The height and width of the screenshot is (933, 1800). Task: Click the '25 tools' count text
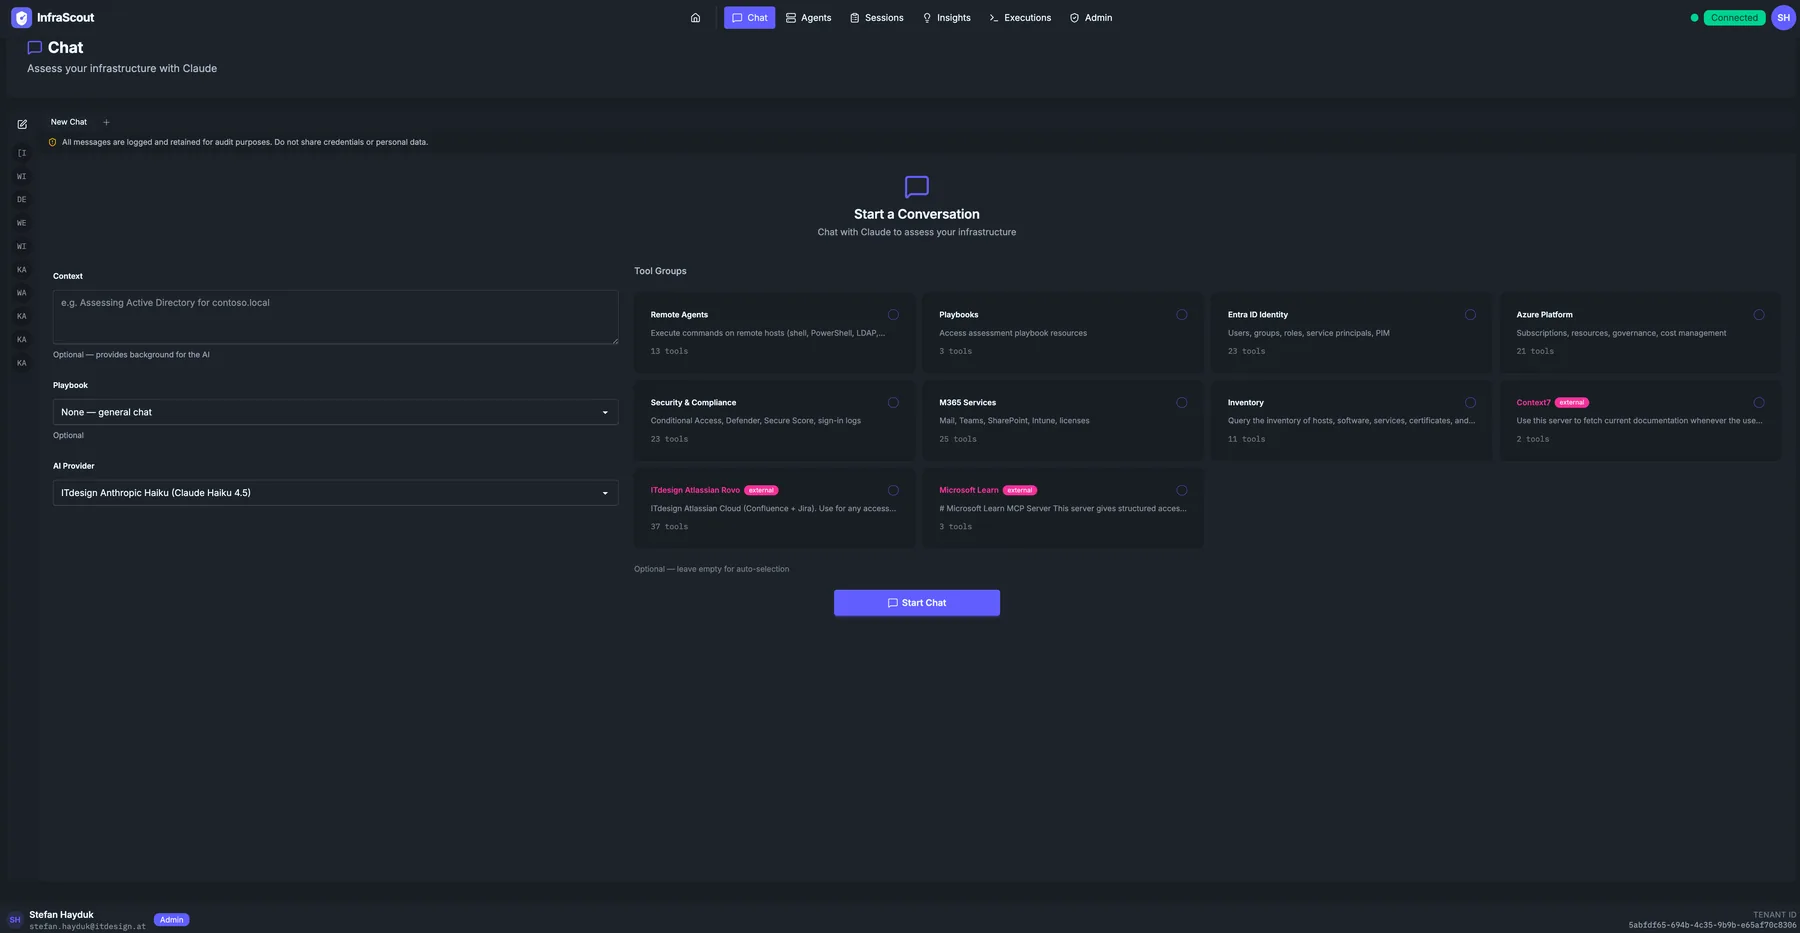pyautogui.click(x=958, y=439)
